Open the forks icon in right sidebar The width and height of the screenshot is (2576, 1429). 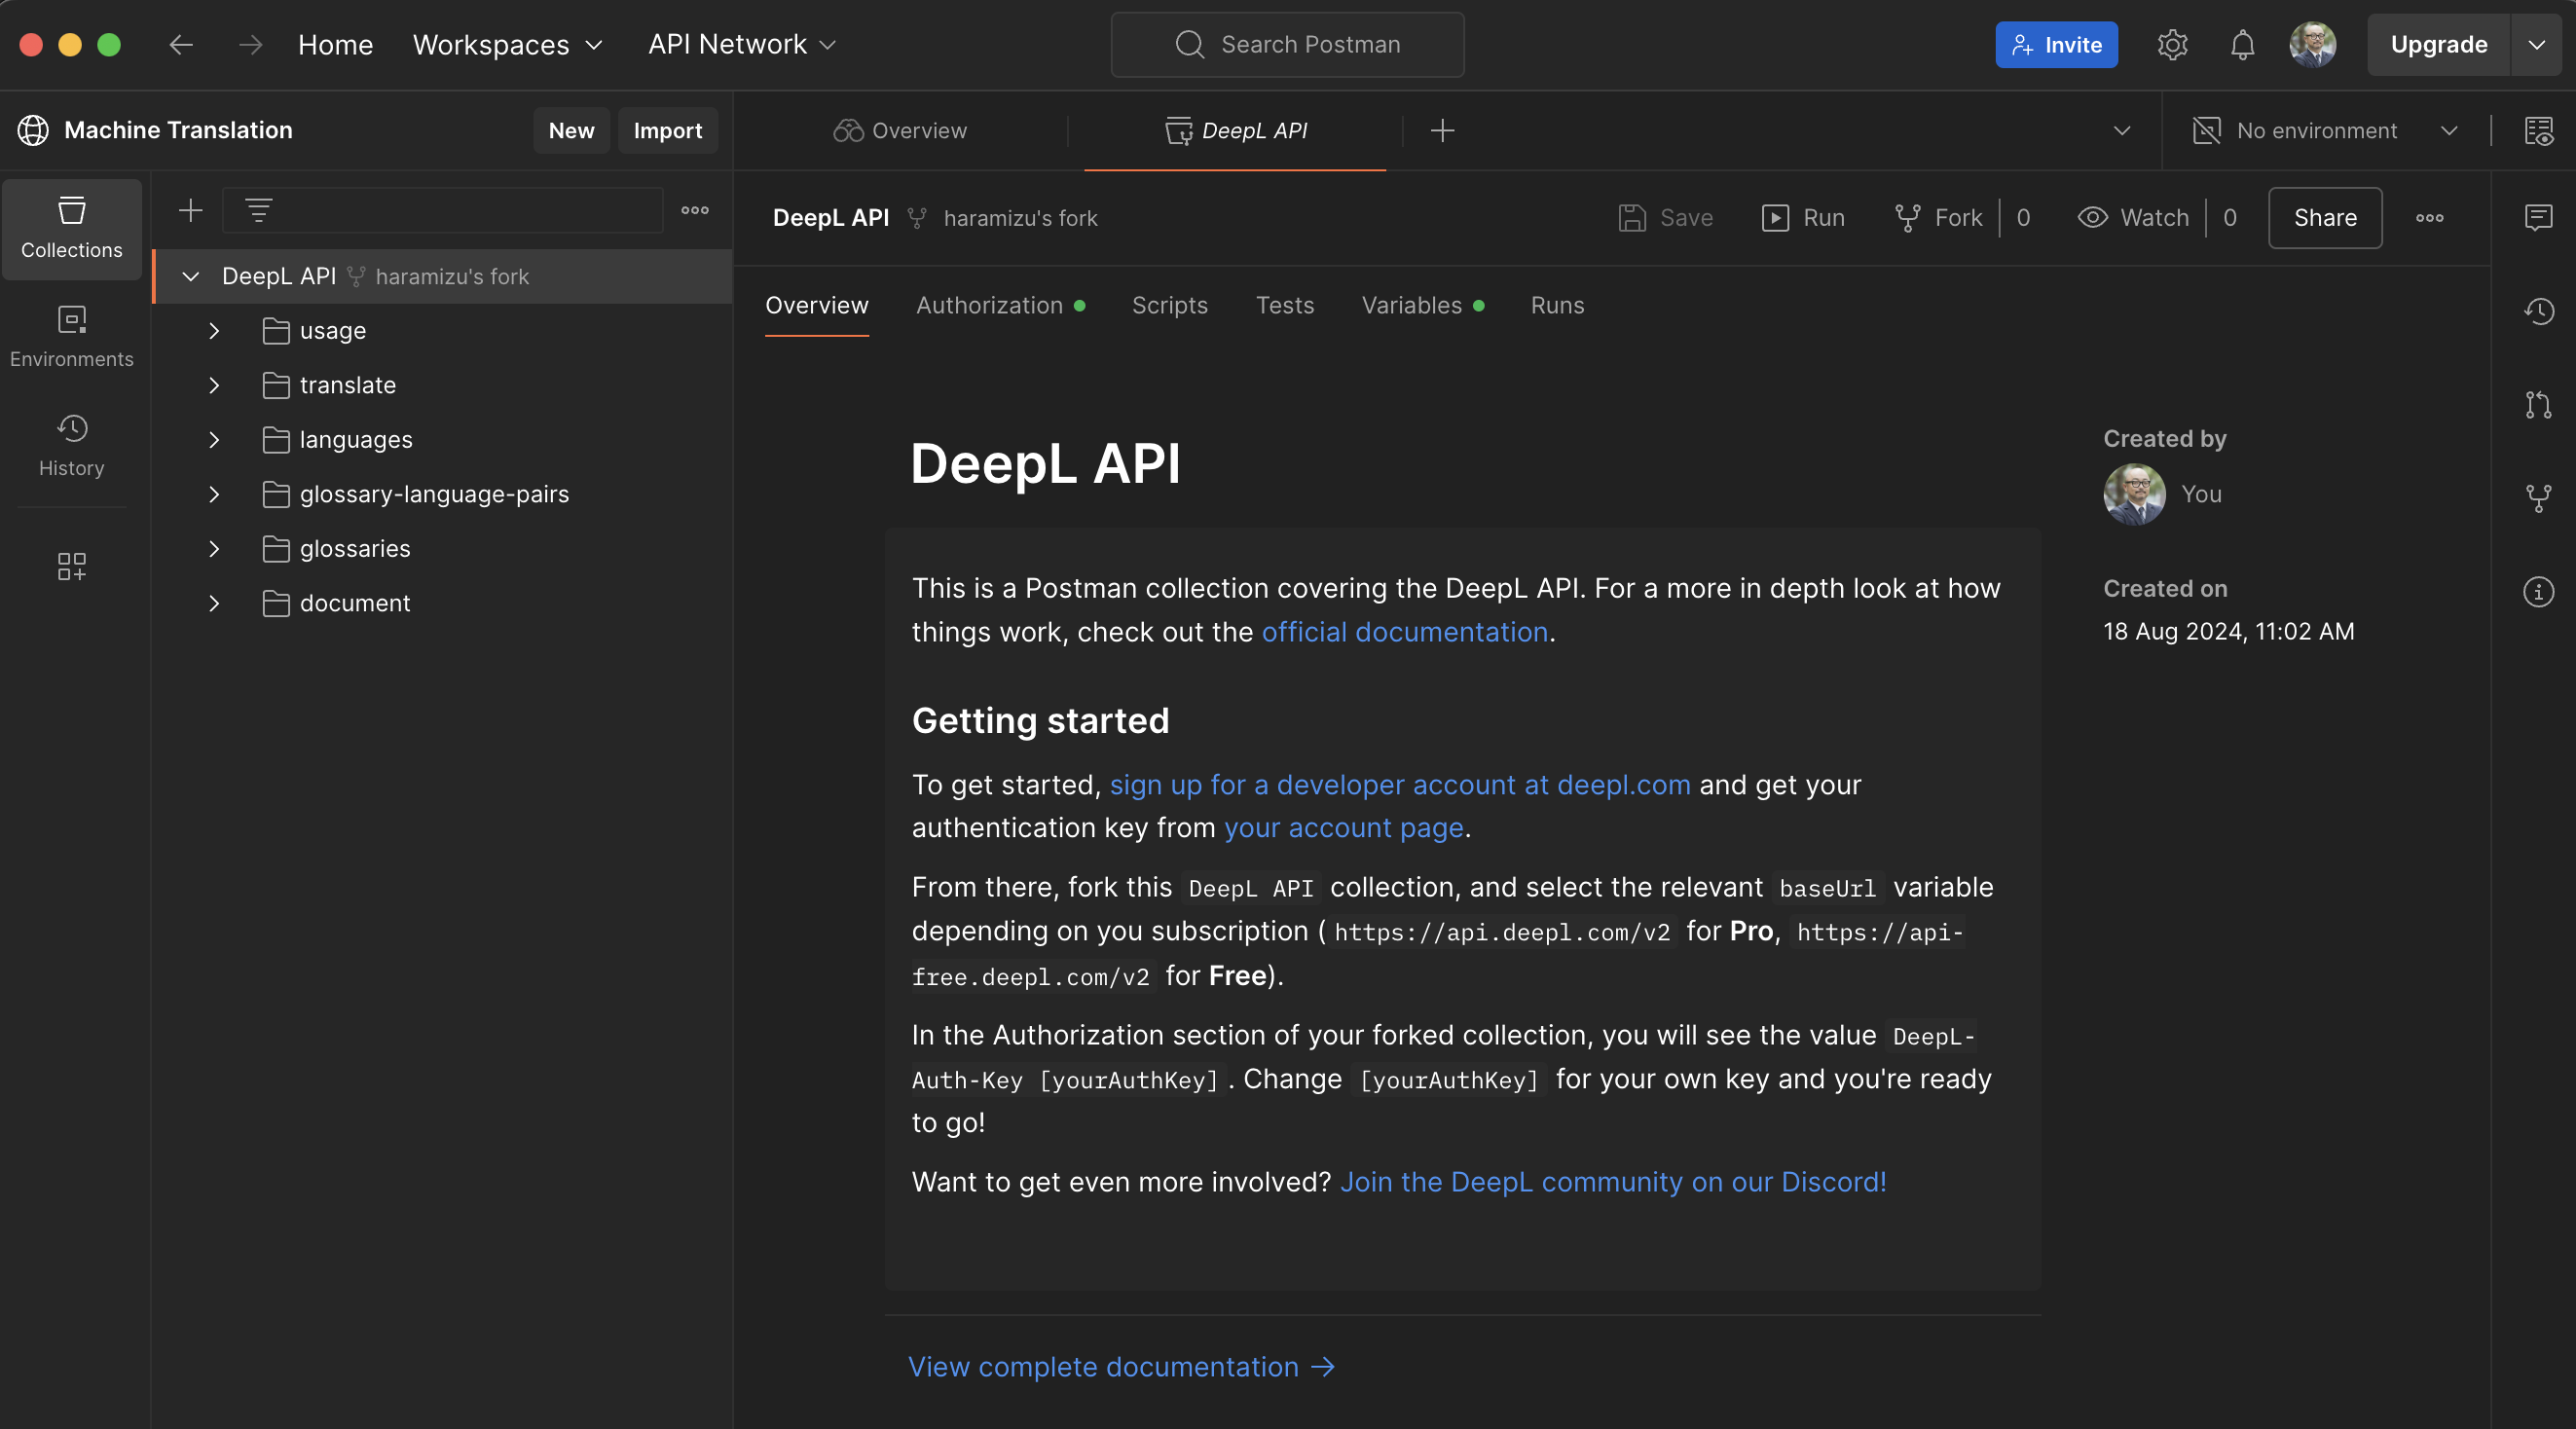click(x=2538, y=498)
